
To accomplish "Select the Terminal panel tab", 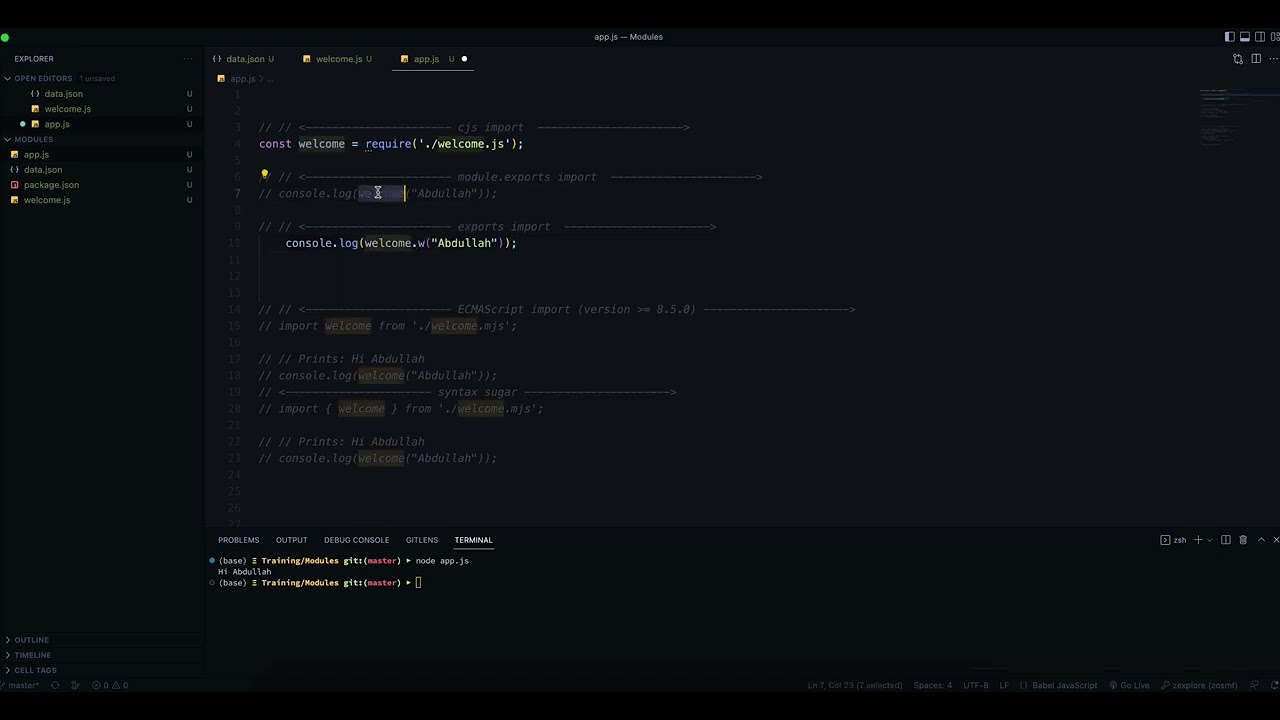I will point(473,540).
